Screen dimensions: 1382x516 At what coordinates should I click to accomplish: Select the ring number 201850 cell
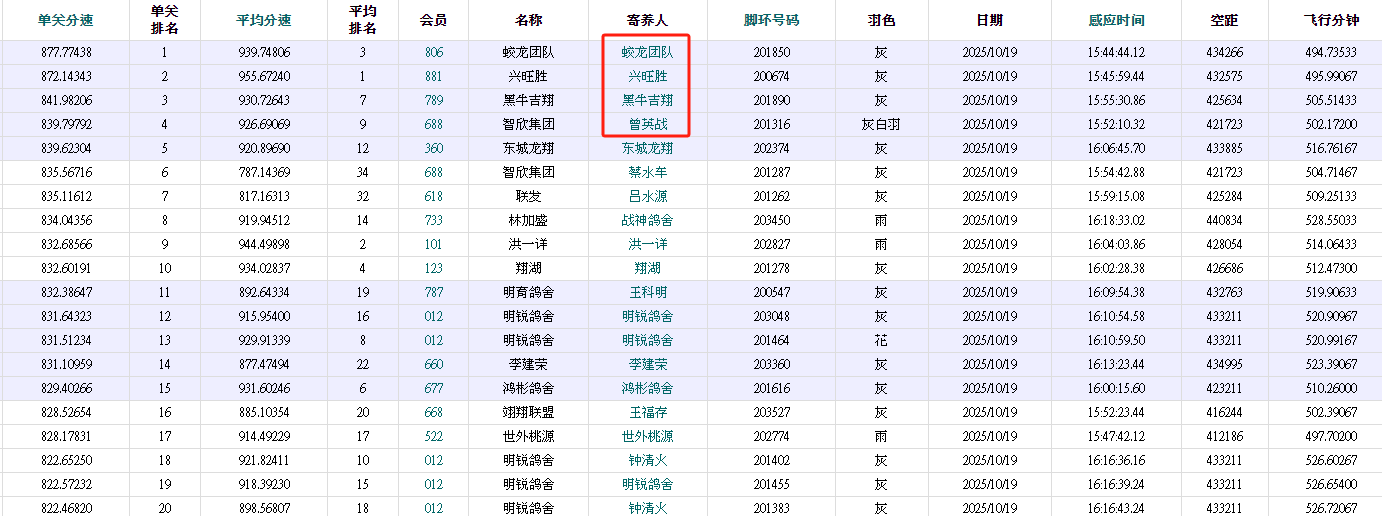point(771,52)
